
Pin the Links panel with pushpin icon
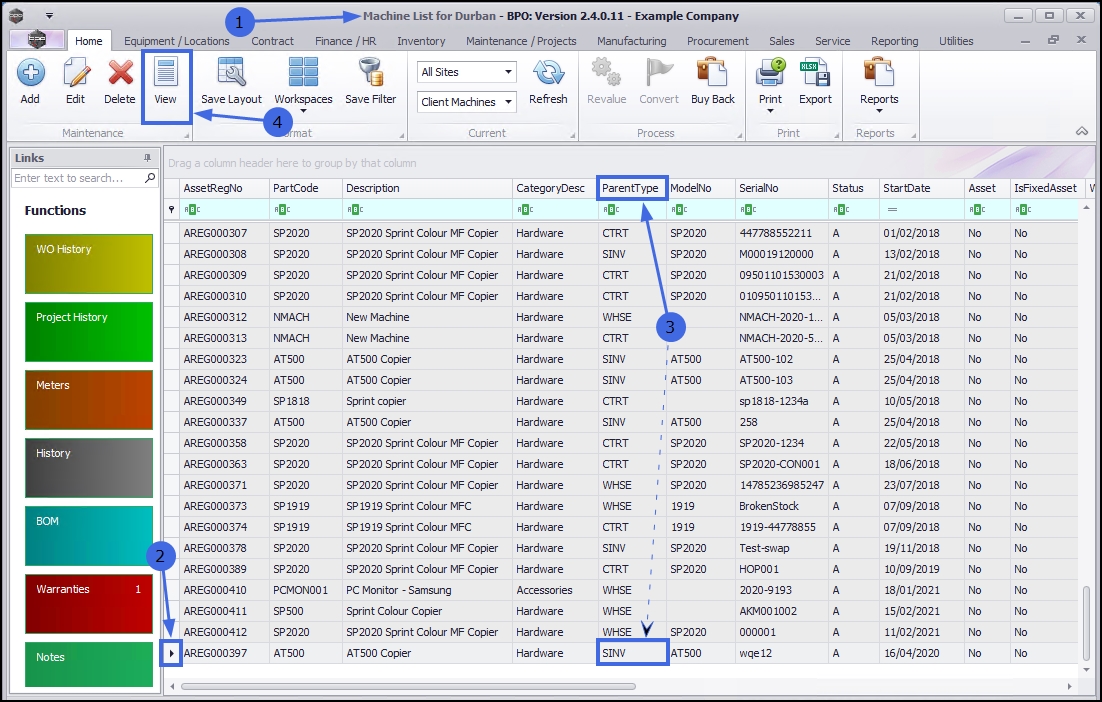148,158
